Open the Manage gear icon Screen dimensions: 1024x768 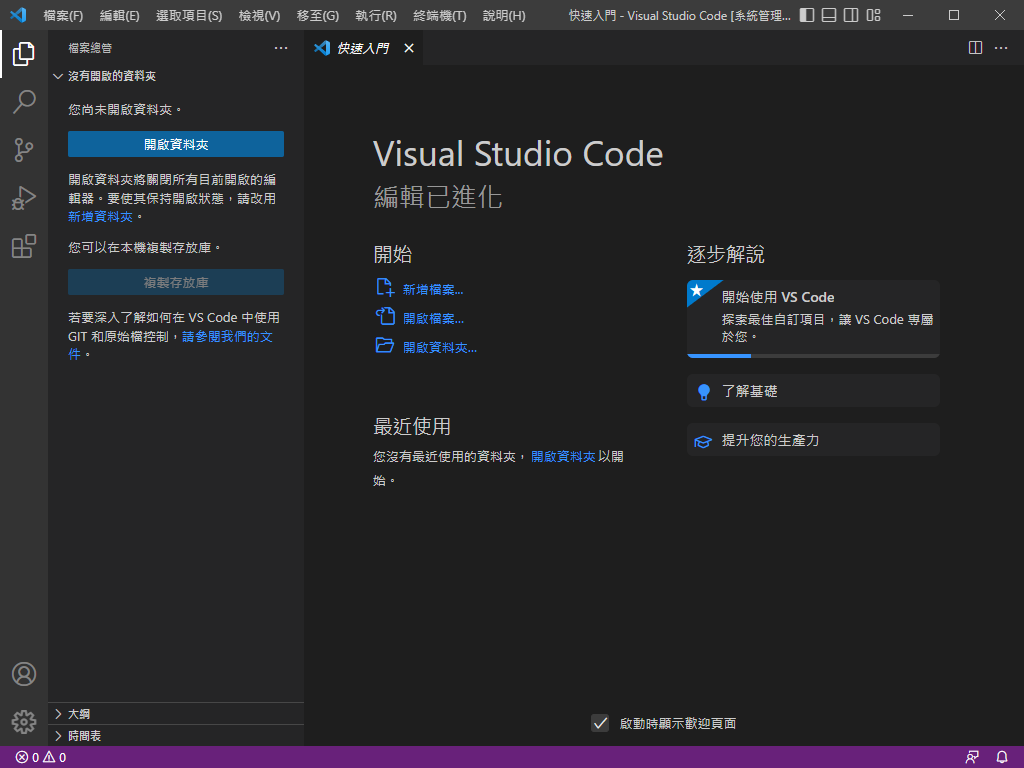(24, 722)
